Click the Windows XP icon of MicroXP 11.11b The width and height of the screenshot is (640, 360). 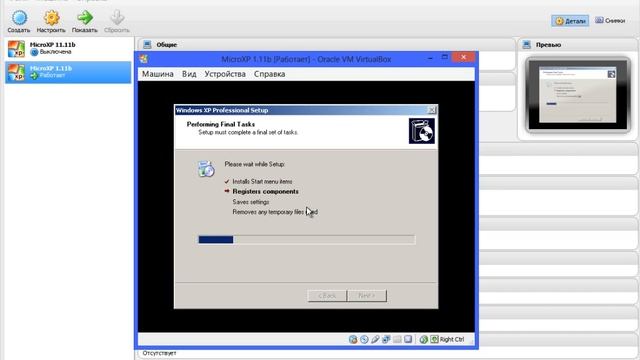(16, 49)
